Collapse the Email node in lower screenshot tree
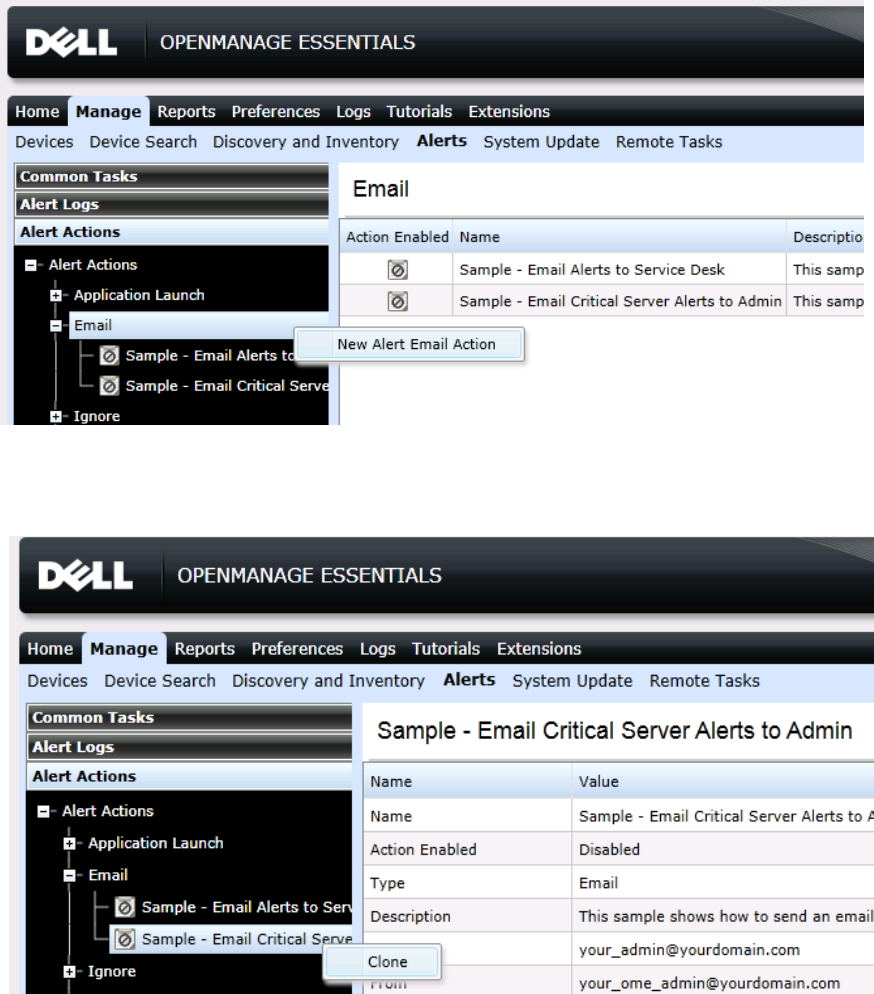Image resolution: width=874 pixels, height=994 pixels. click(x=70, y=875)
